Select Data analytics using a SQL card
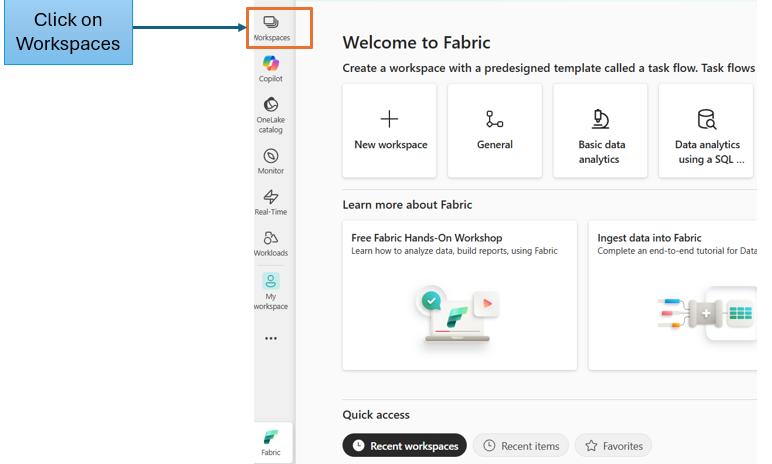The width and height of the screenshot is (772, 464). click(x=706, y=131)
